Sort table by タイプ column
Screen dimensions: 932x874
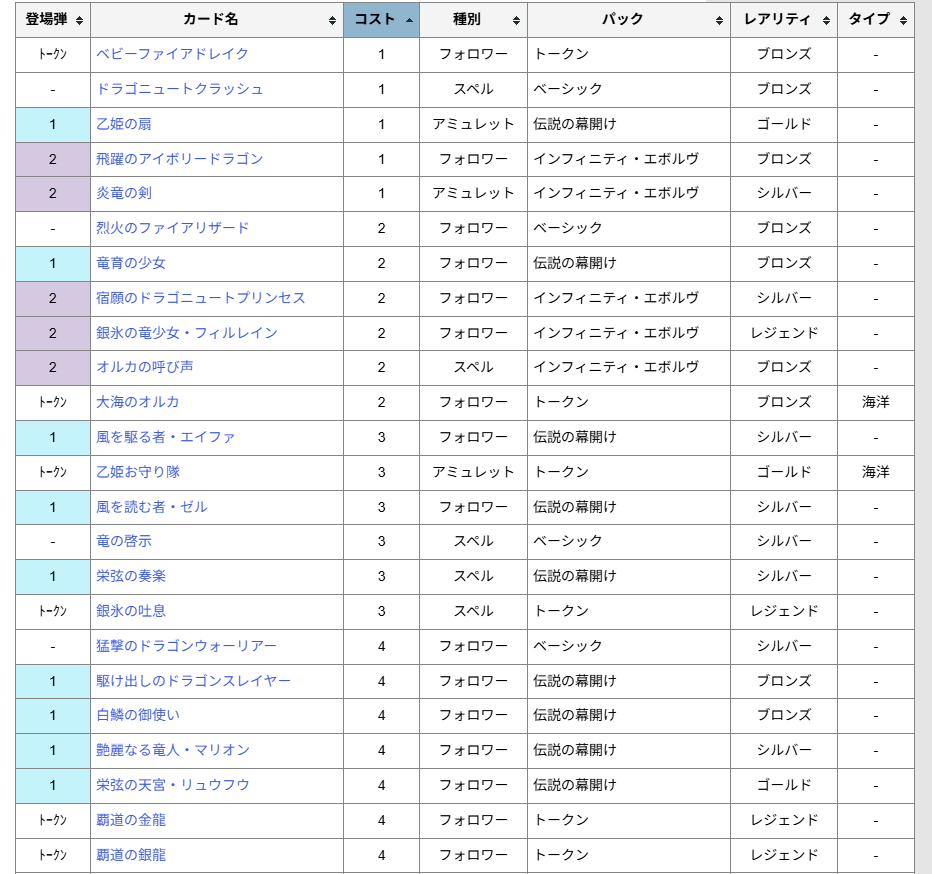tap(875, 20)
